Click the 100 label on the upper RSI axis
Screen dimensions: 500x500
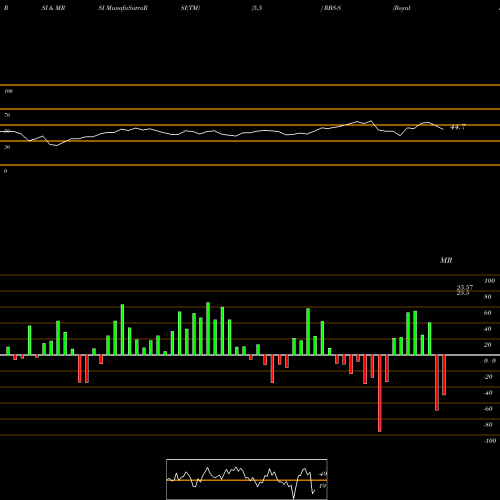click(8, 91)
